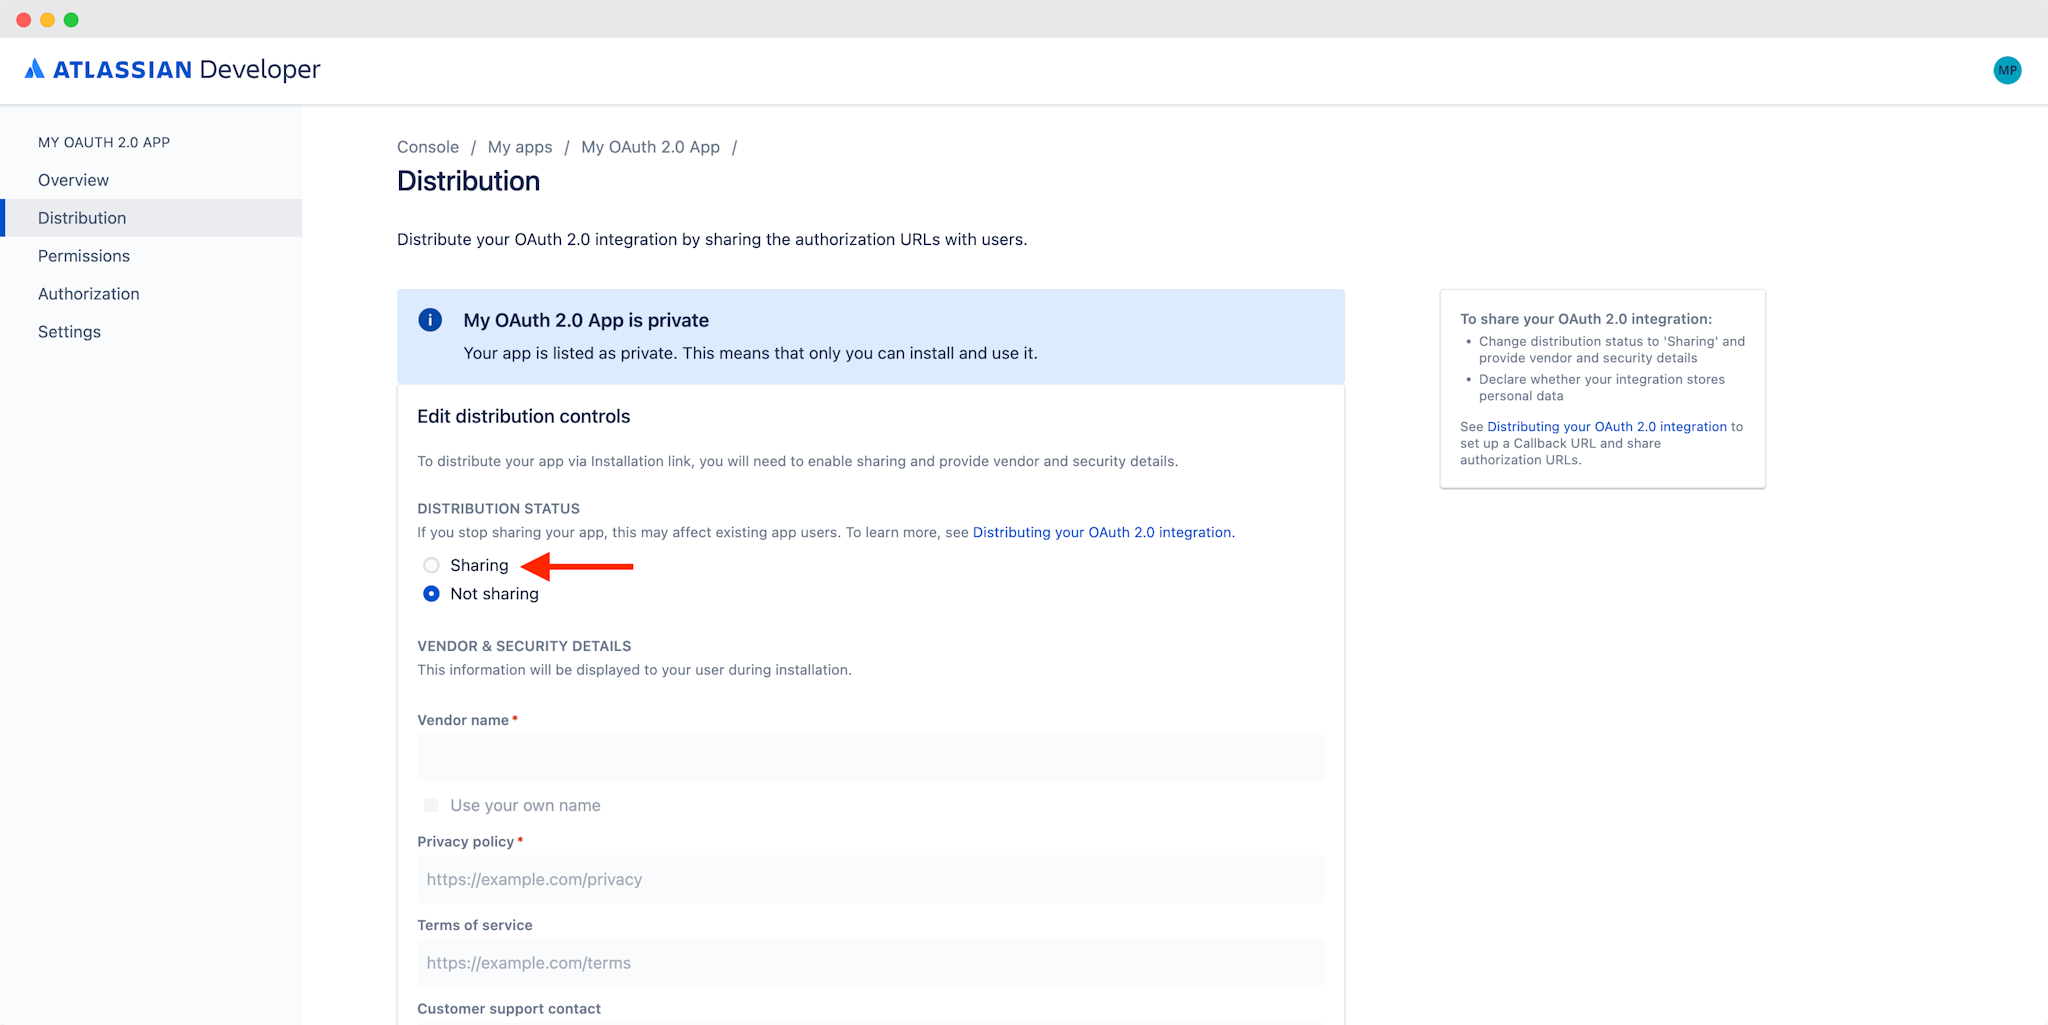Click the macOS red close window button
Screen dimensions: 2048x1025
[23, 20]
